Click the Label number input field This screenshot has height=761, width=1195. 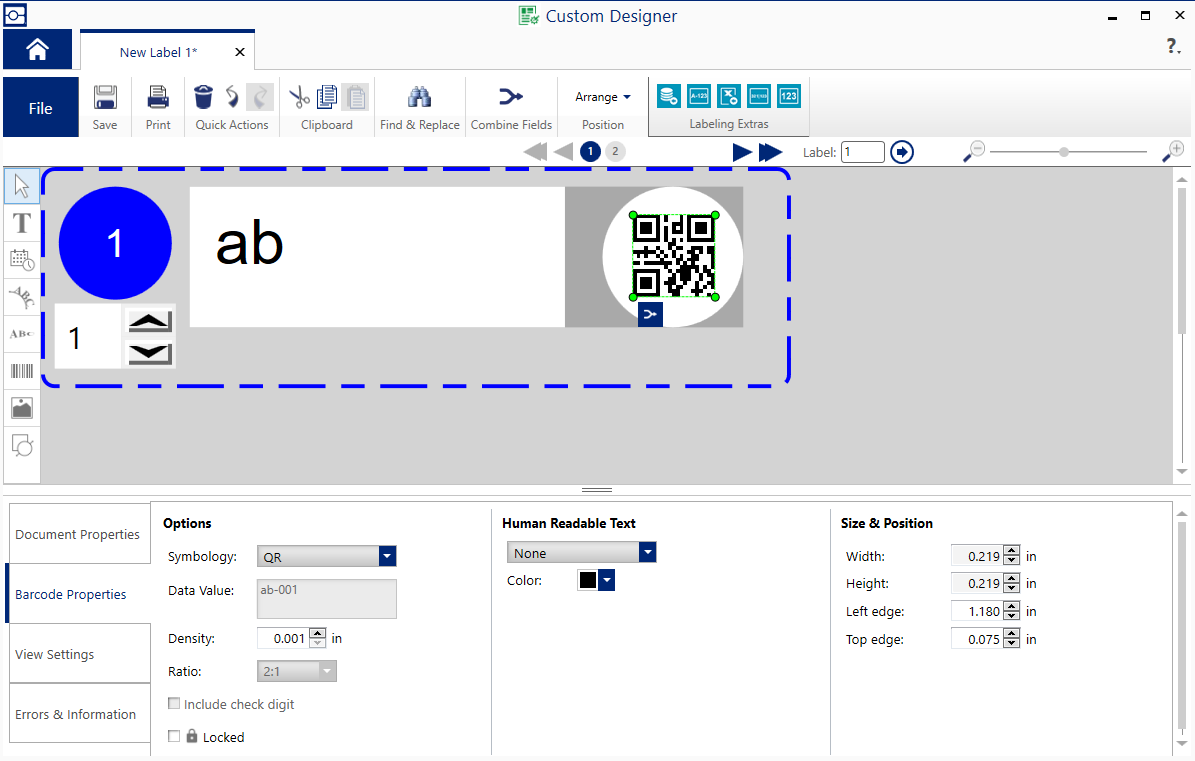coord(862,152)
